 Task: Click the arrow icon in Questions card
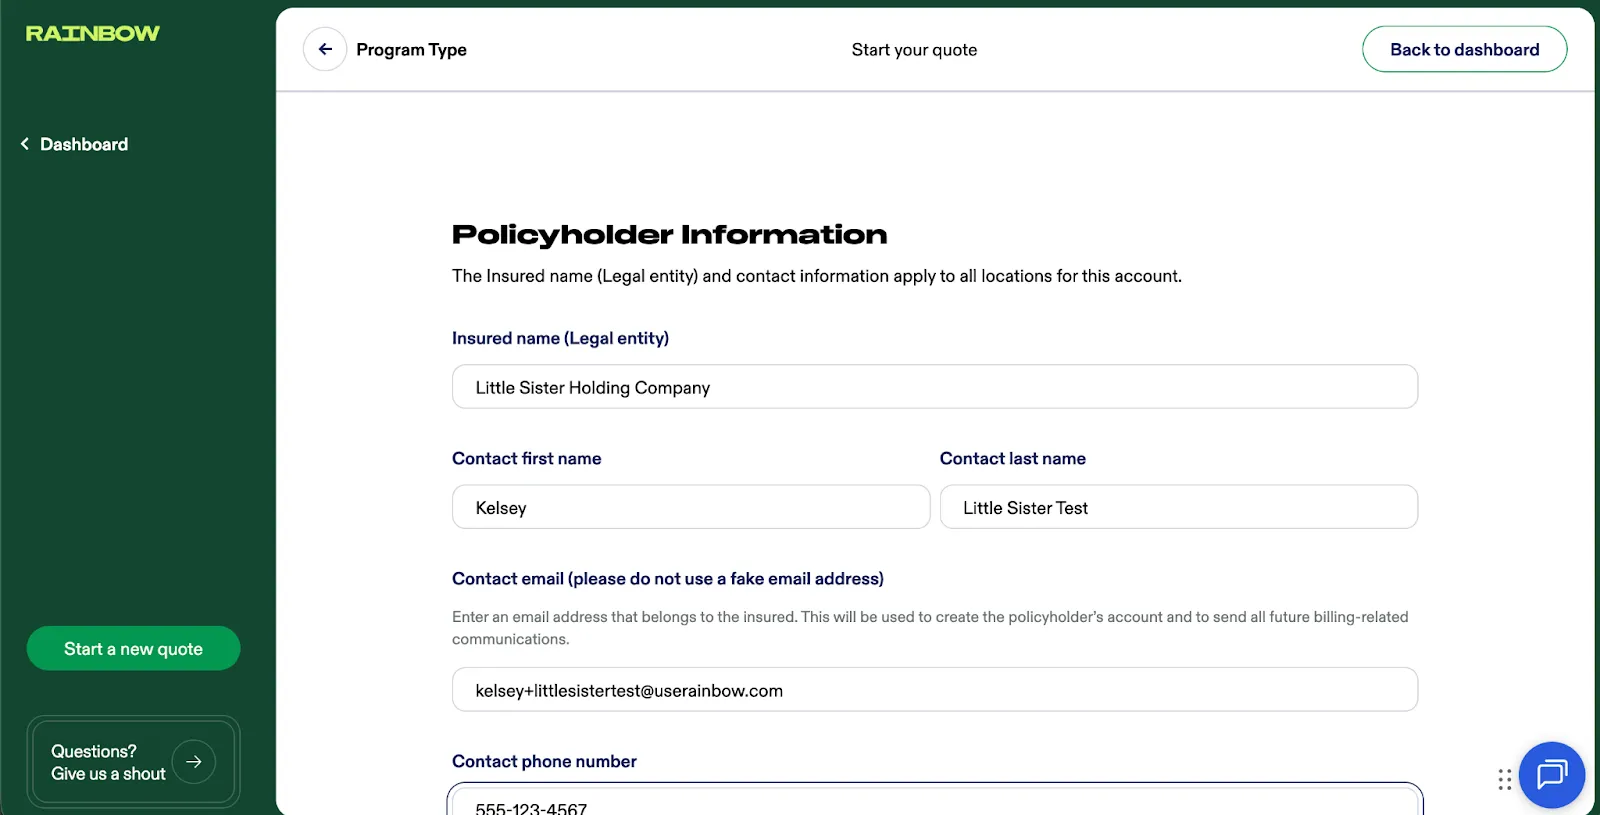193,762
